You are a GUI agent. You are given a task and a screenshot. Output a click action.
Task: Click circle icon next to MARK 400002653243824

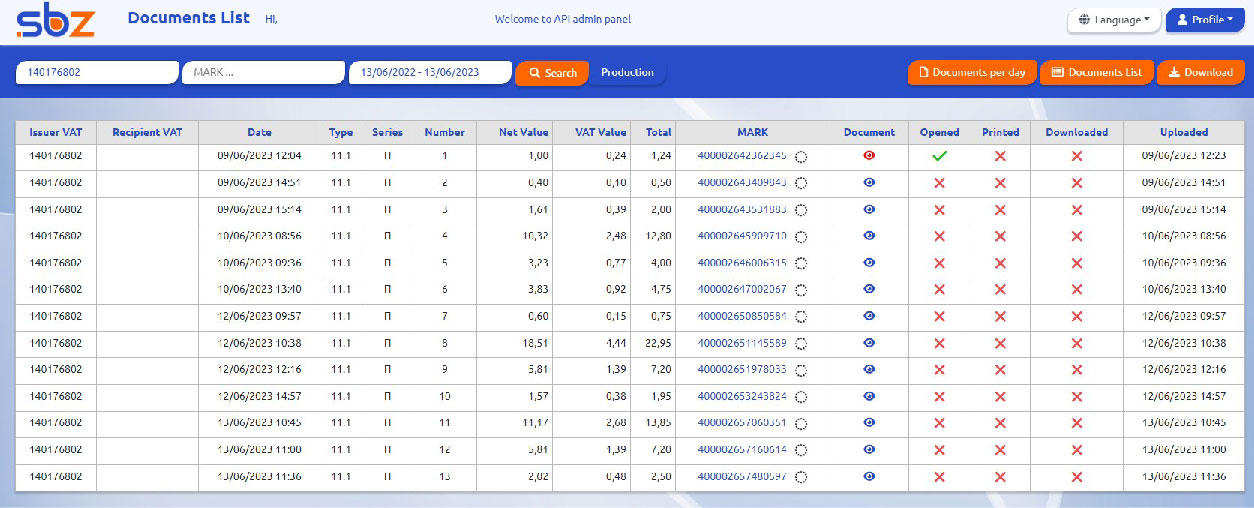point(801,397)
